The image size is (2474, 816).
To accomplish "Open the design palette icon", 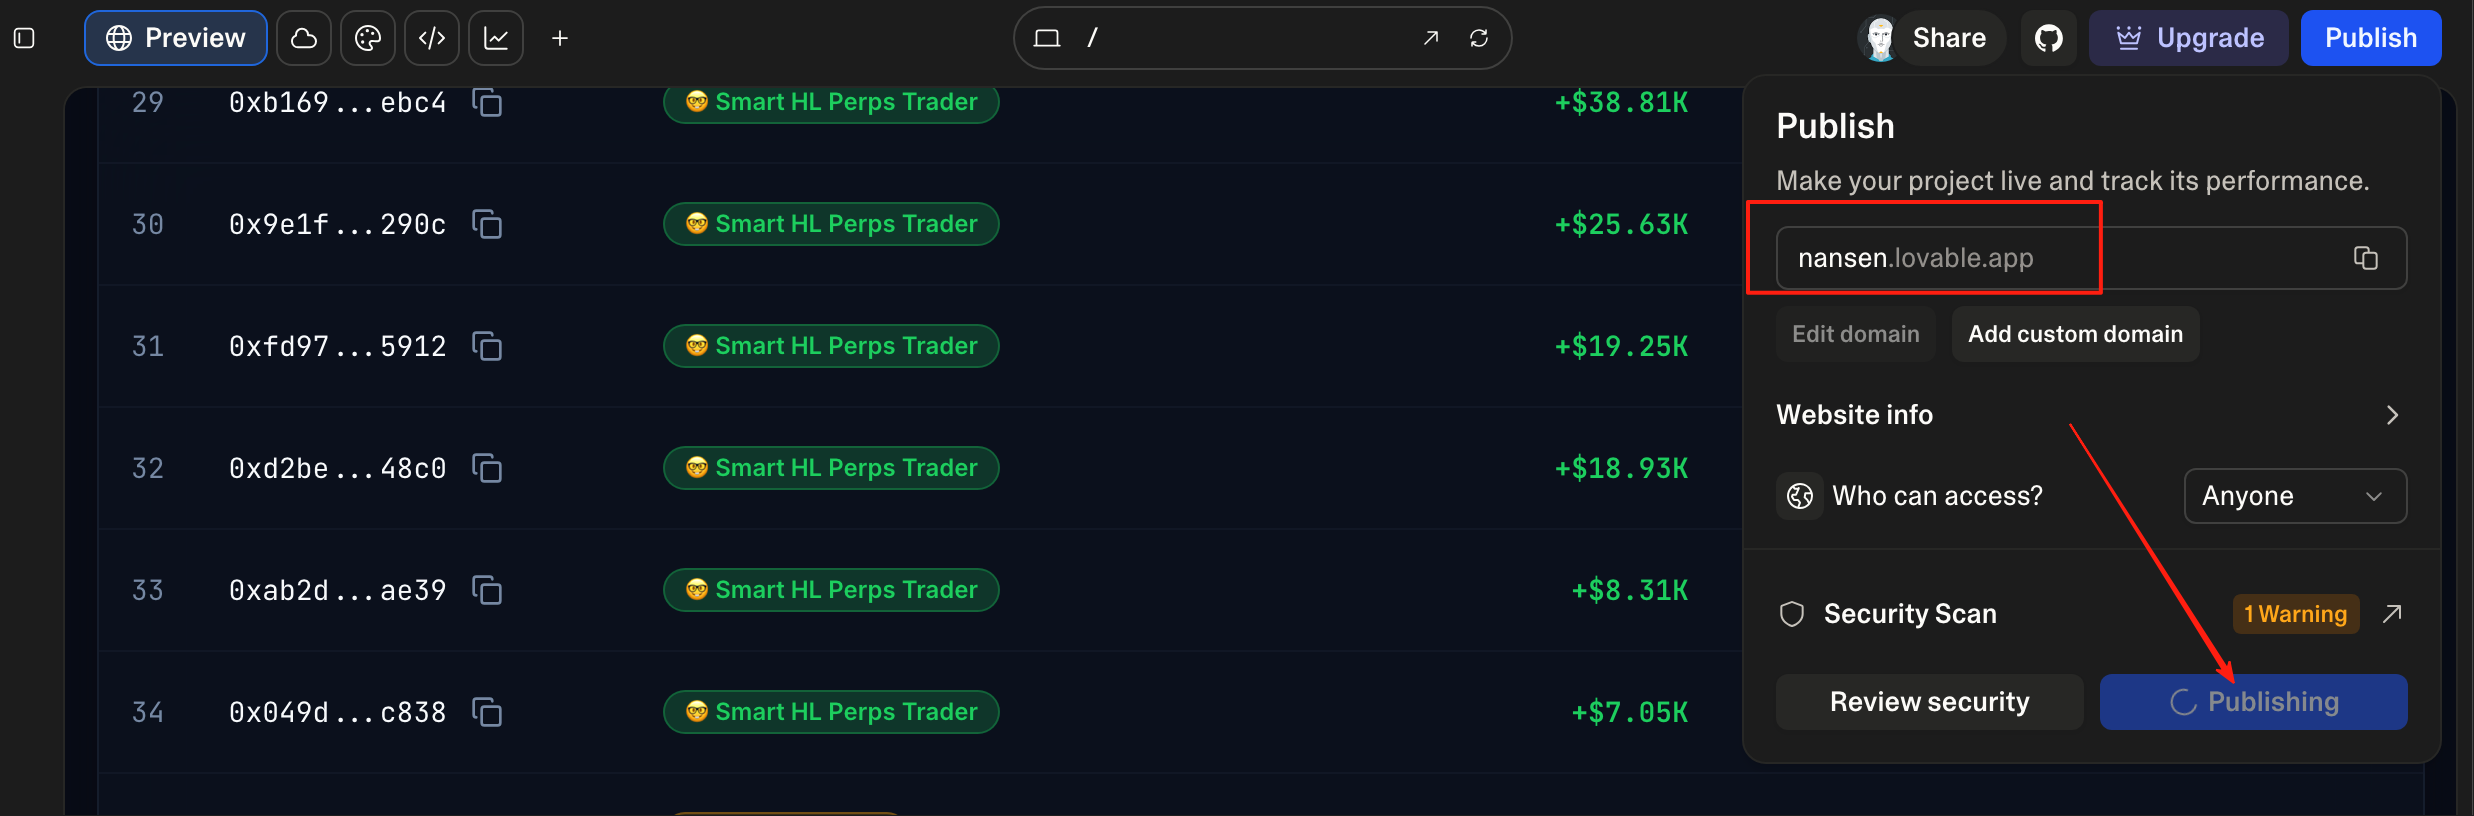I will [368, 38].
